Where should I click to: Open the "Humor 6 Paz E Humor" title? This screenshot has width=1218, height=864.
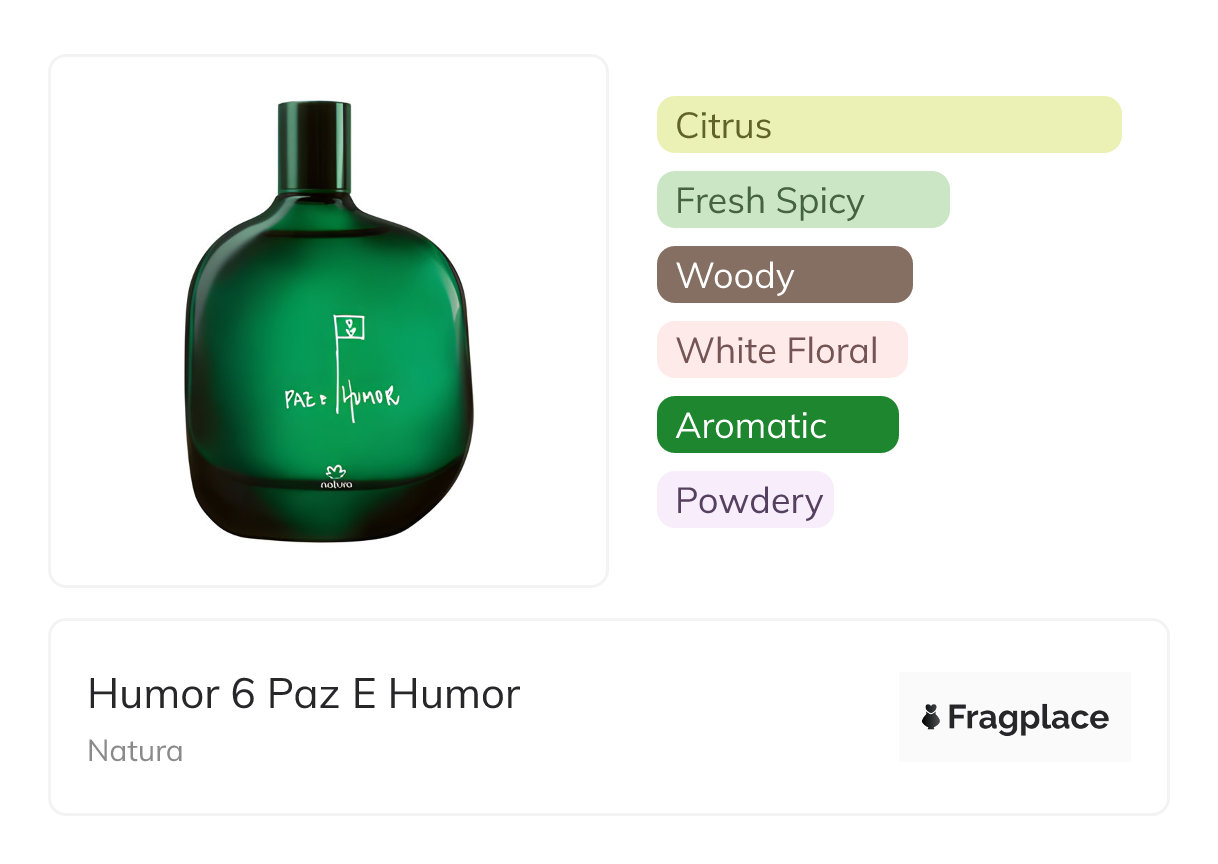coord(304,694)
